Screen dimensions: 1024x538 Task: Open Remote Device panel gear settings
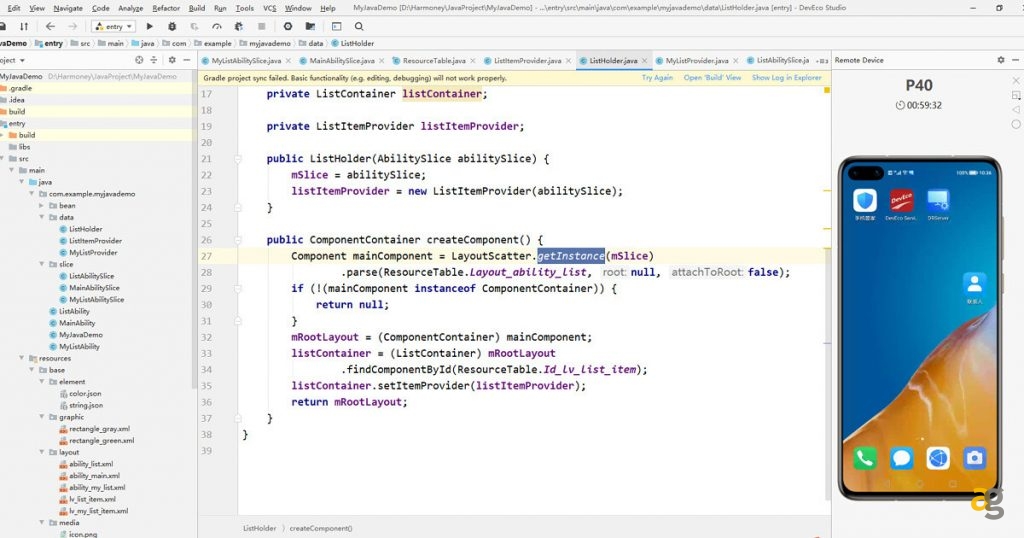click(x=1000, y=60)
